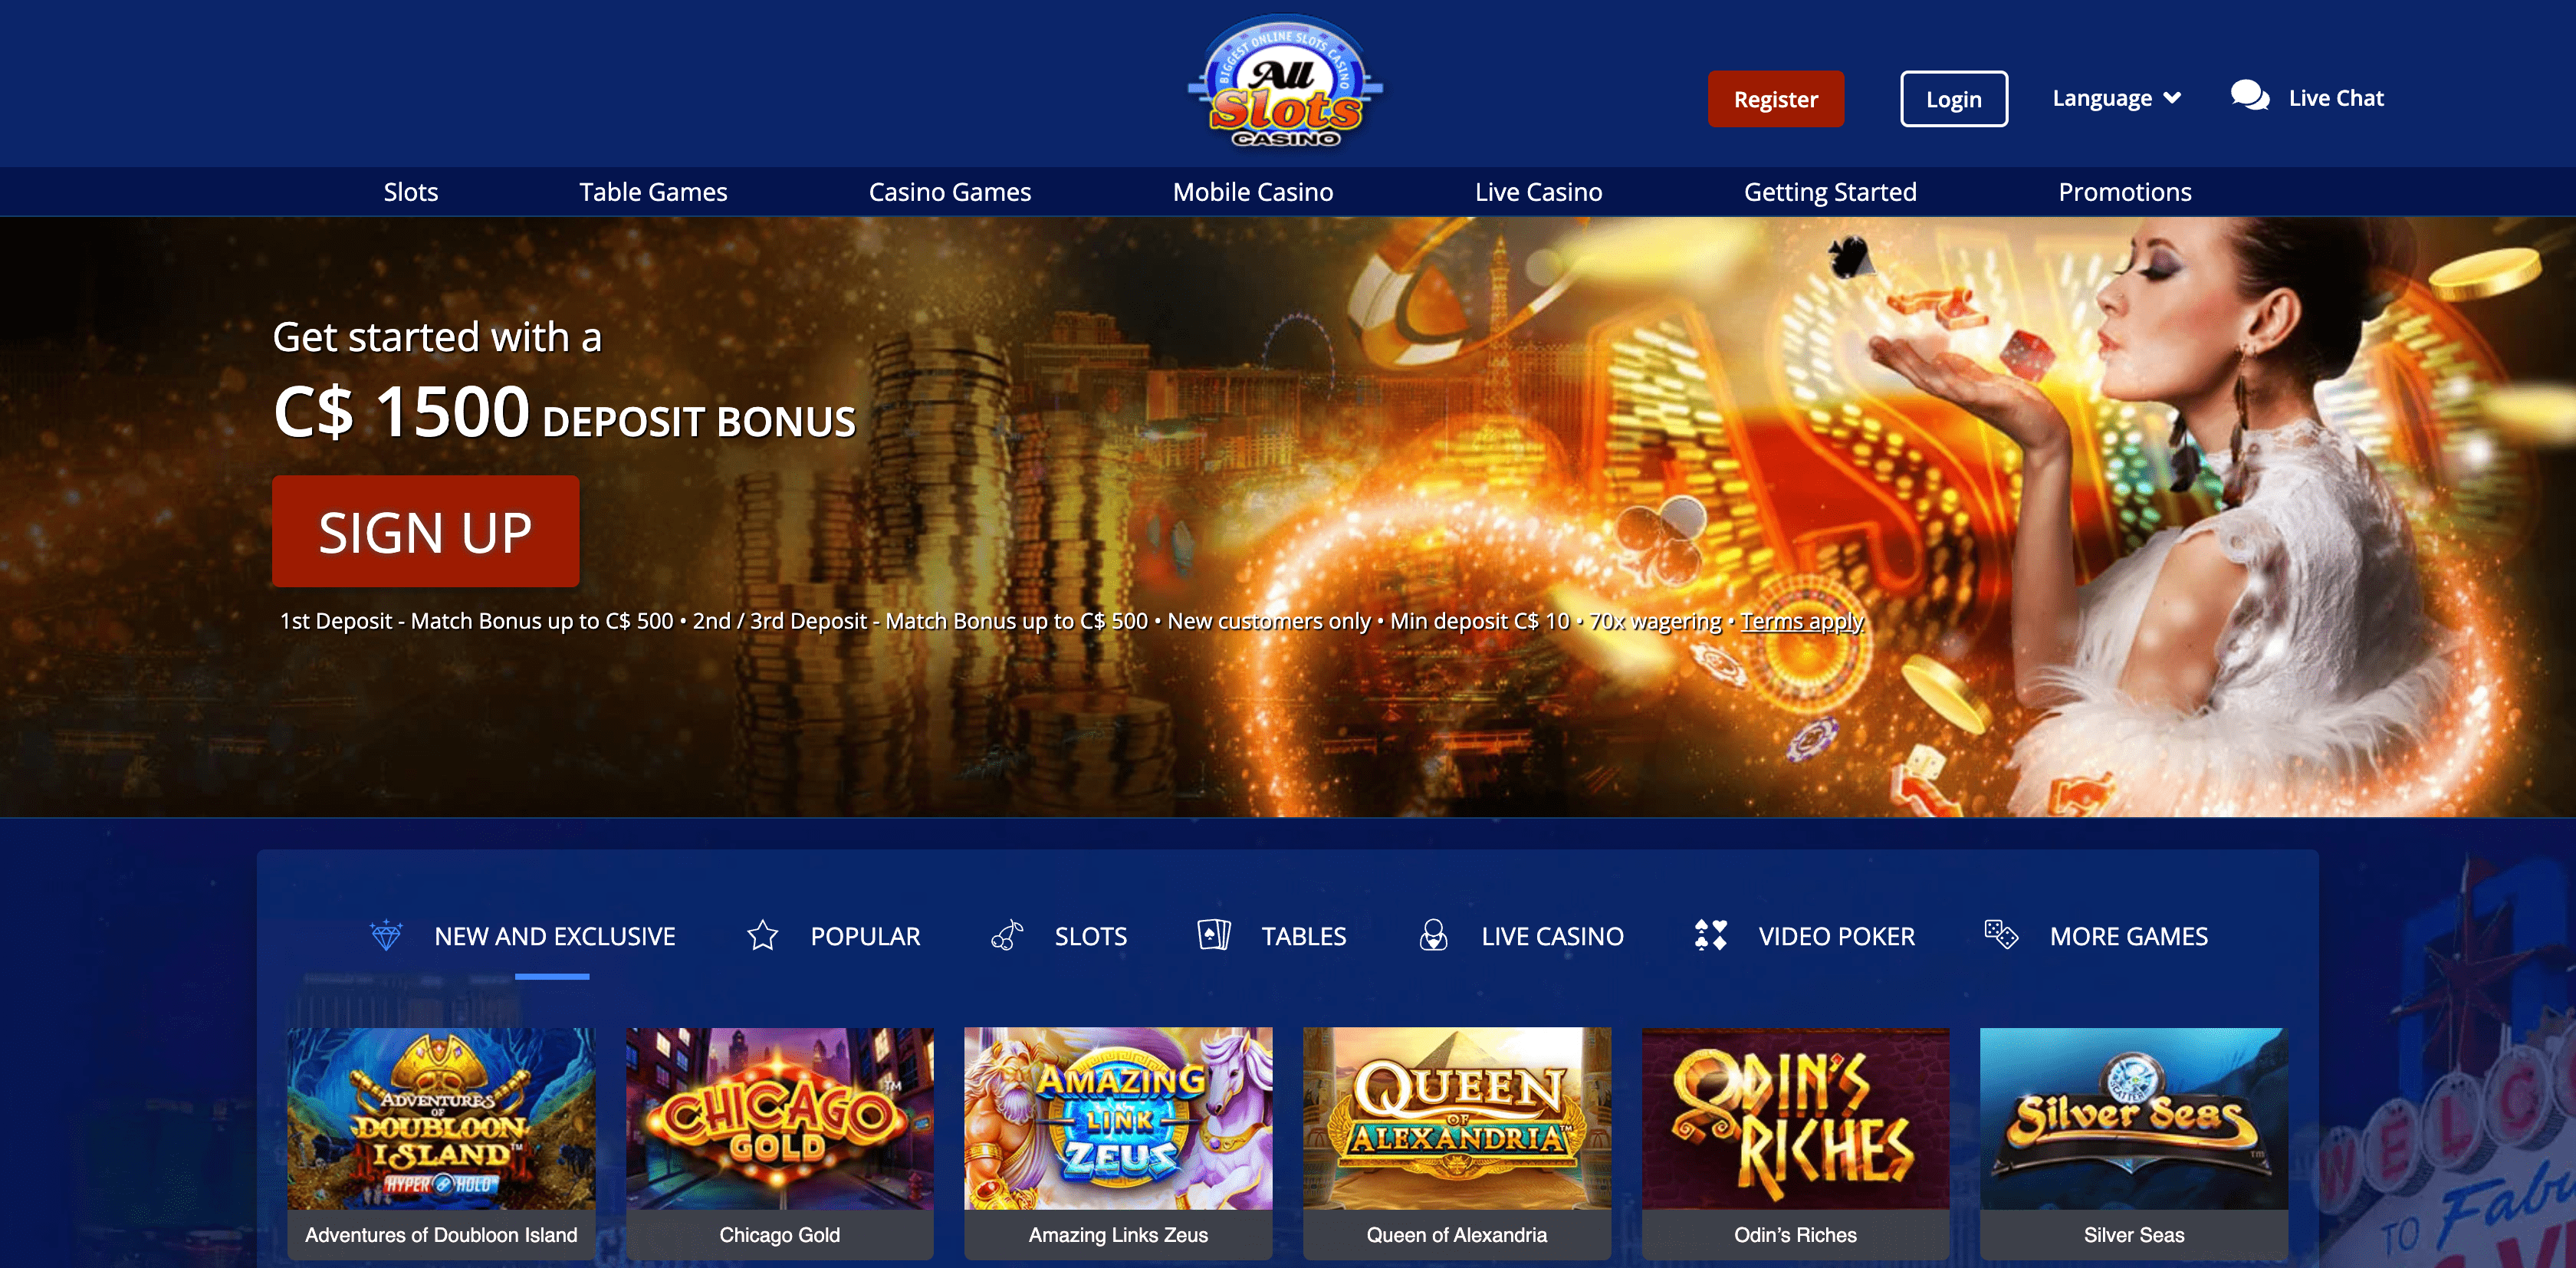Click the dice icon for More Games
Screen dimensions: 2576x1268
click(2001, 935)
